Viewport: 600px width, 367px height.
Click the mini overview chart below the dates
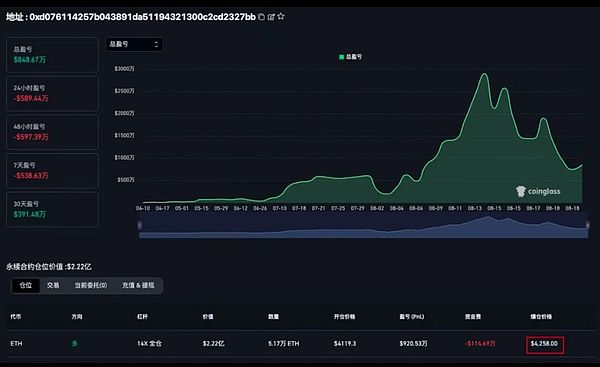click(364, 226)
